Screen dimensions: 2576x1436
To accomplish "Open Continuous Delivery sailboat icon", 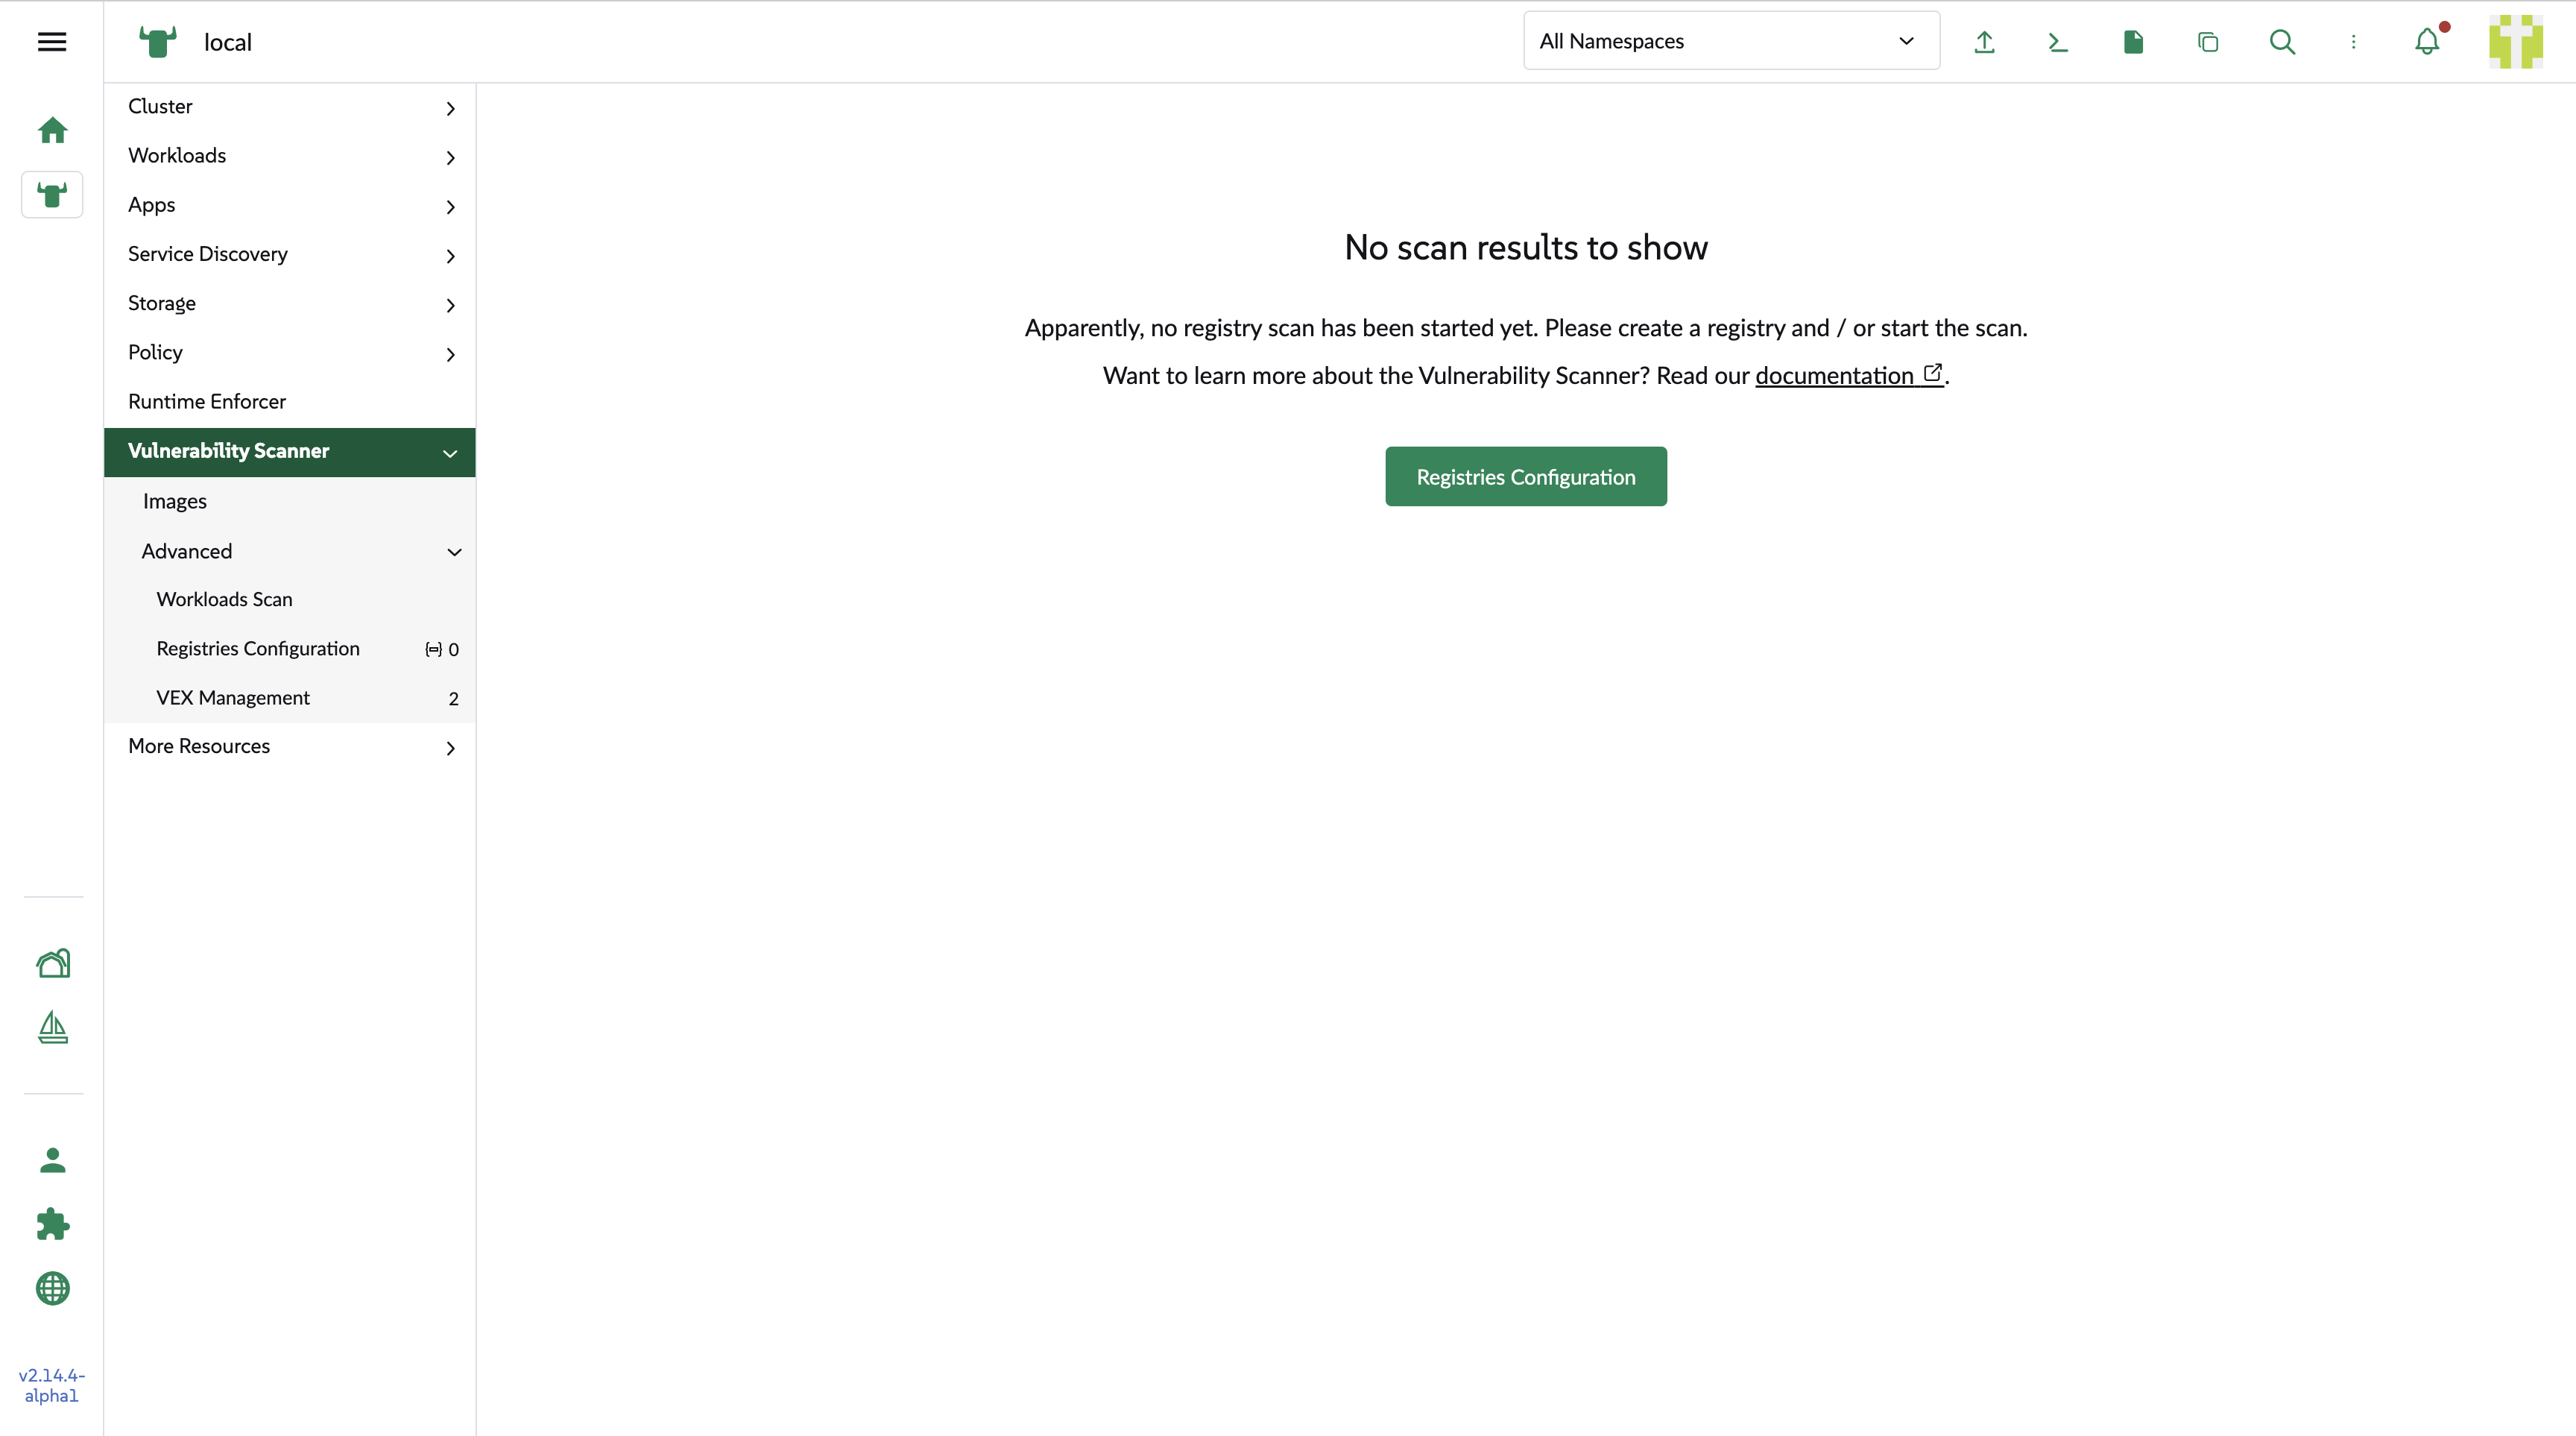I will 53,1027.
